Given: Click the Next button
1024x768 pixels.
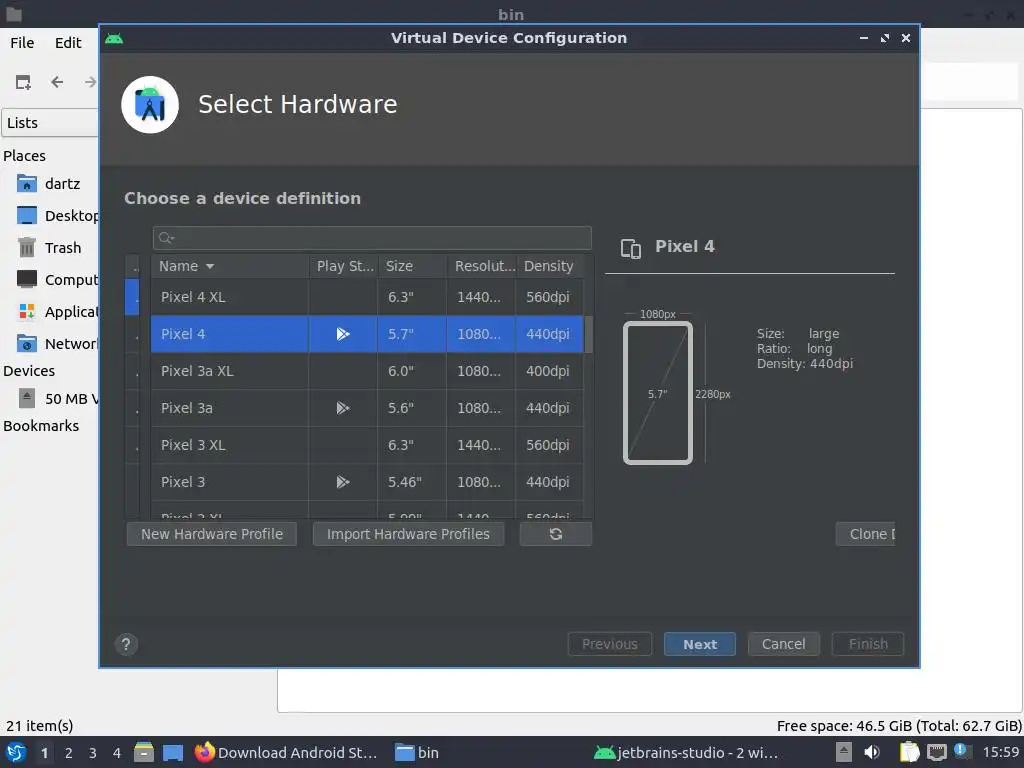Looking at the screenshot, I should (700, 645).
